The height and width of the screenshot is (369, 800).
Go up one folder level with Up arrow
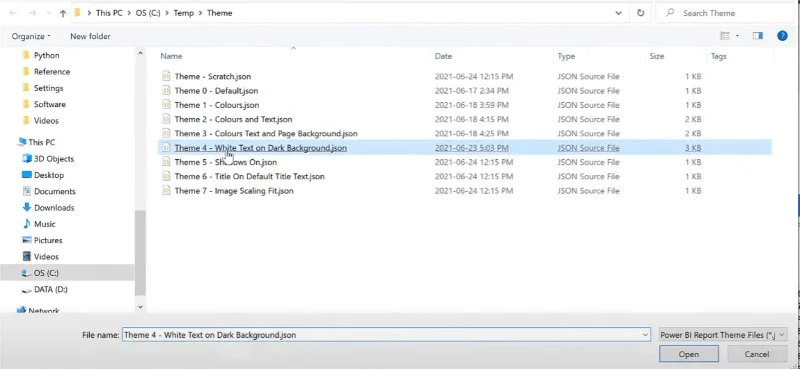point(63,14)
